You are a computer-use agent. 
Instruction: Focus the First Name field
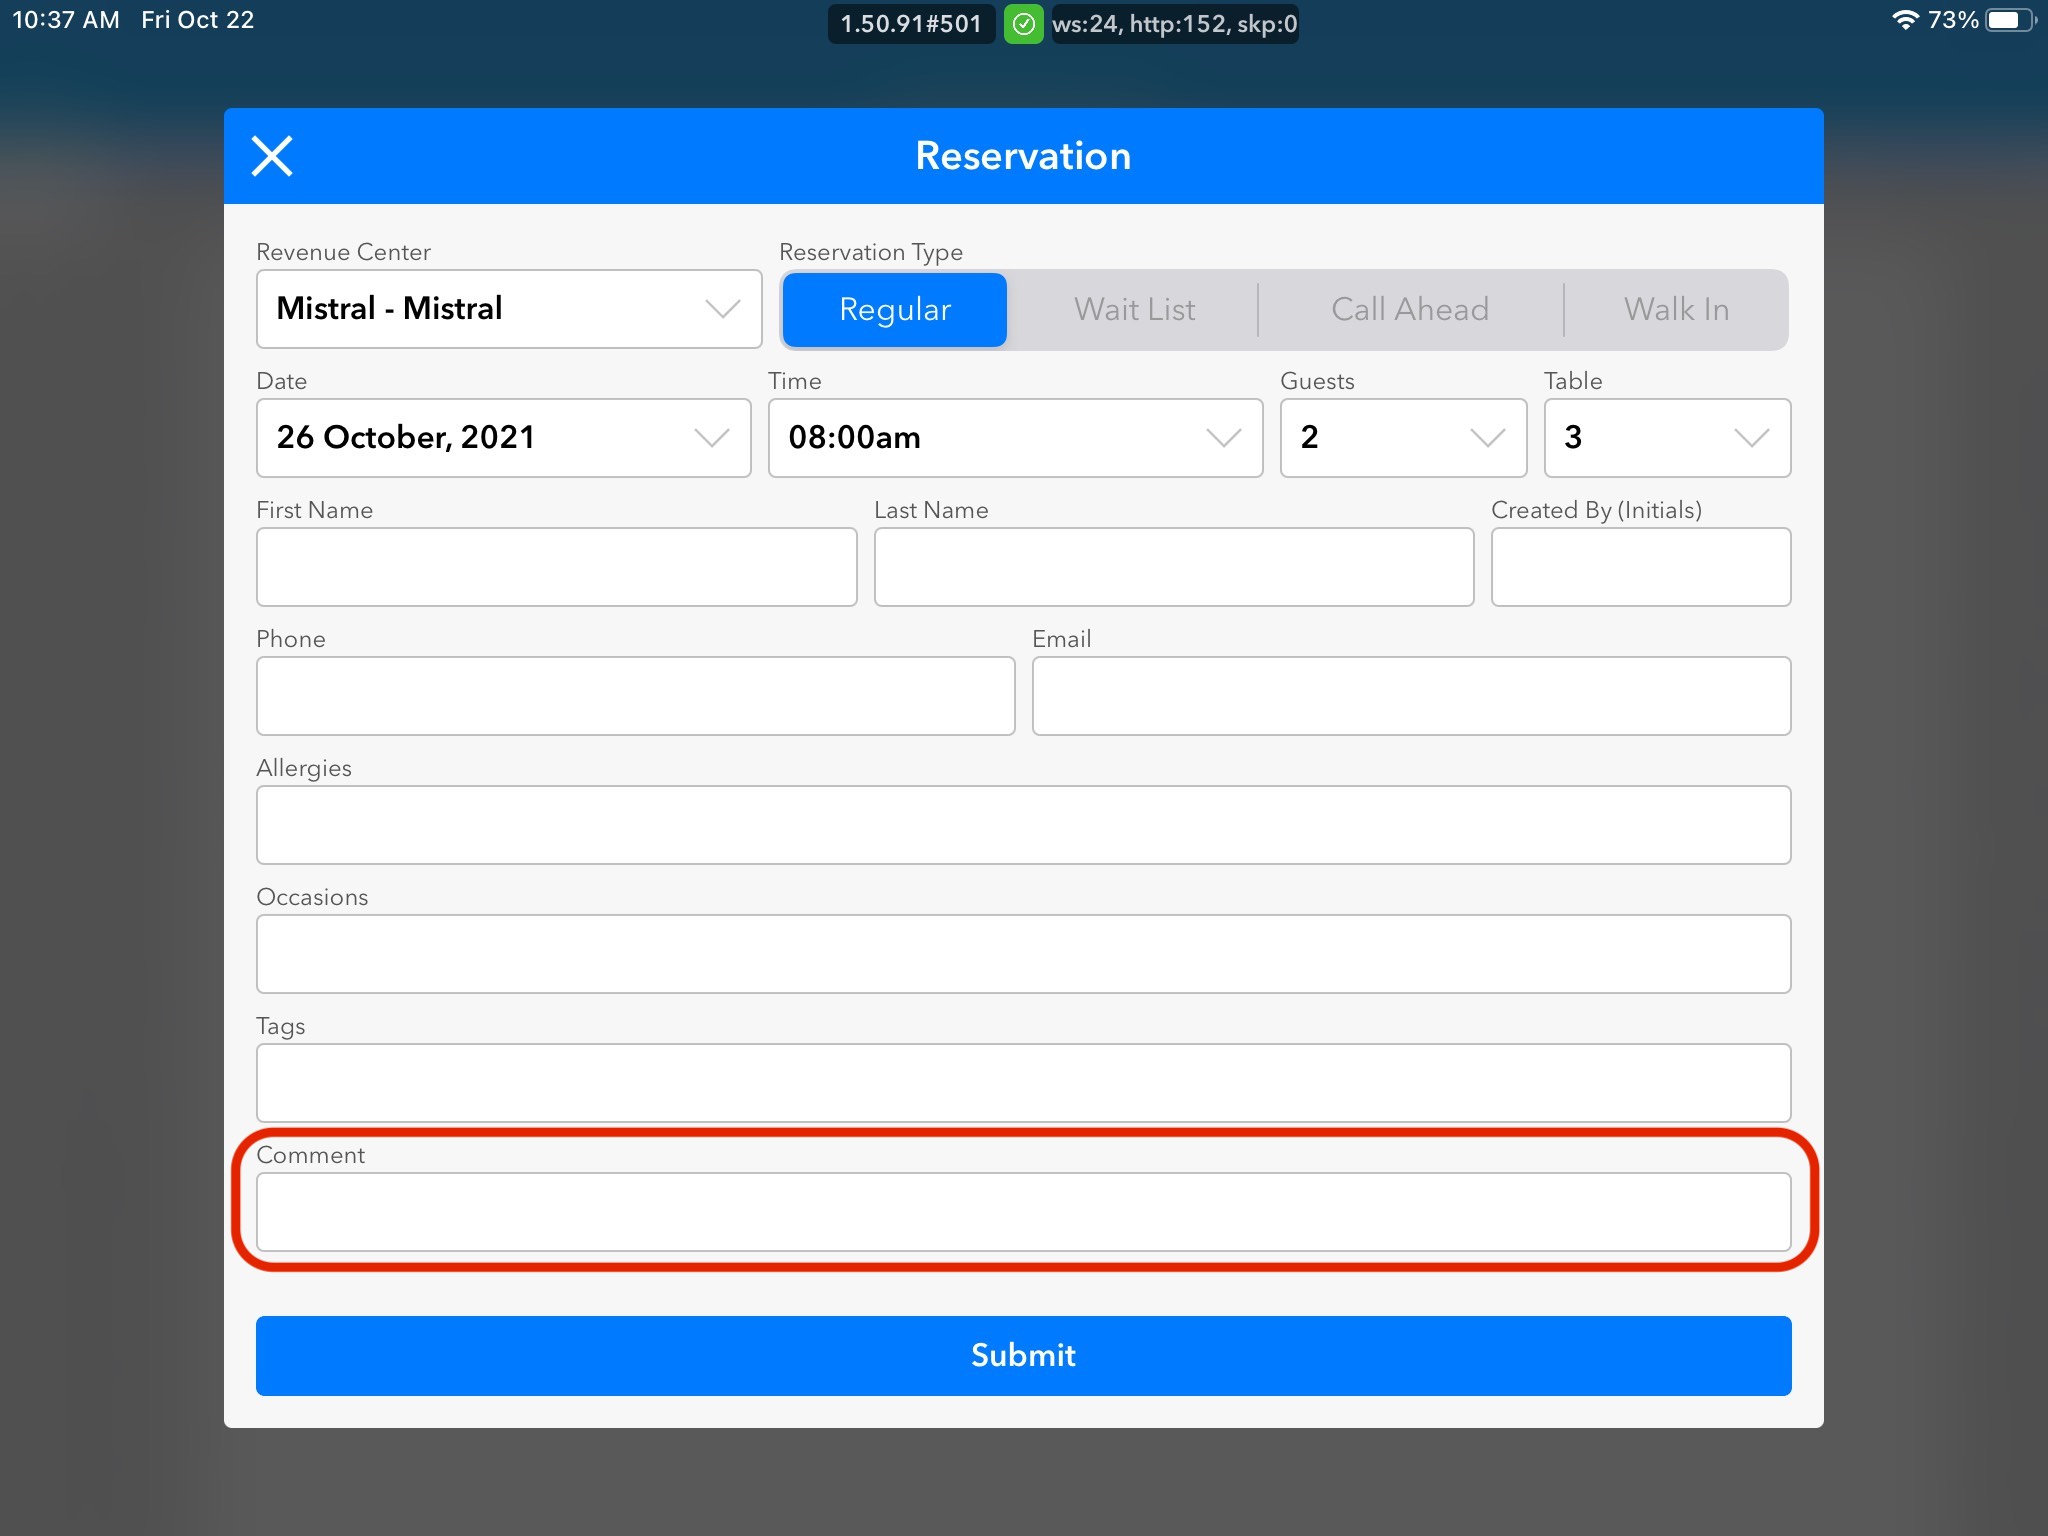point(556,567)
